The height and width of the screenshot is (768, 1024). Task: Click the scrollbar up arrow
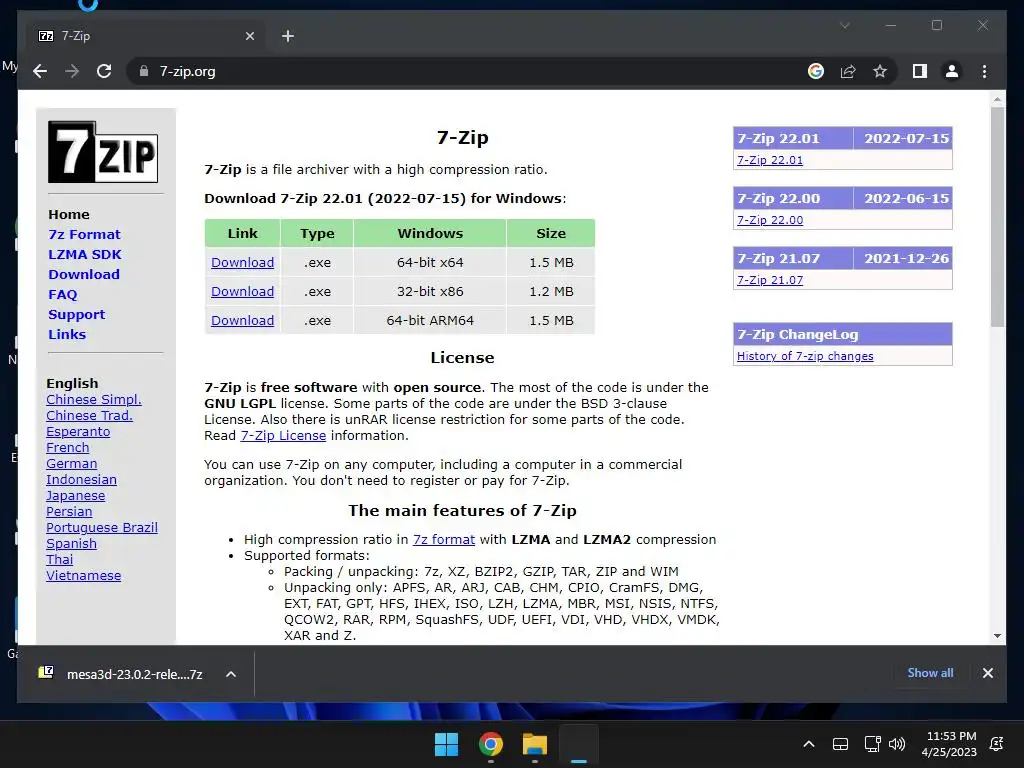click(x=997, y=99)
